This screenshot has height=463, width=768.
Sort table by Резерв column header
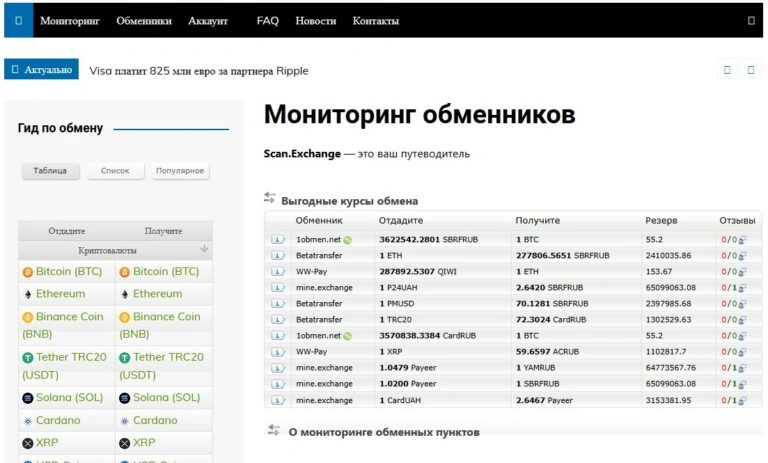pyautogui.click(x=661, y=220)
